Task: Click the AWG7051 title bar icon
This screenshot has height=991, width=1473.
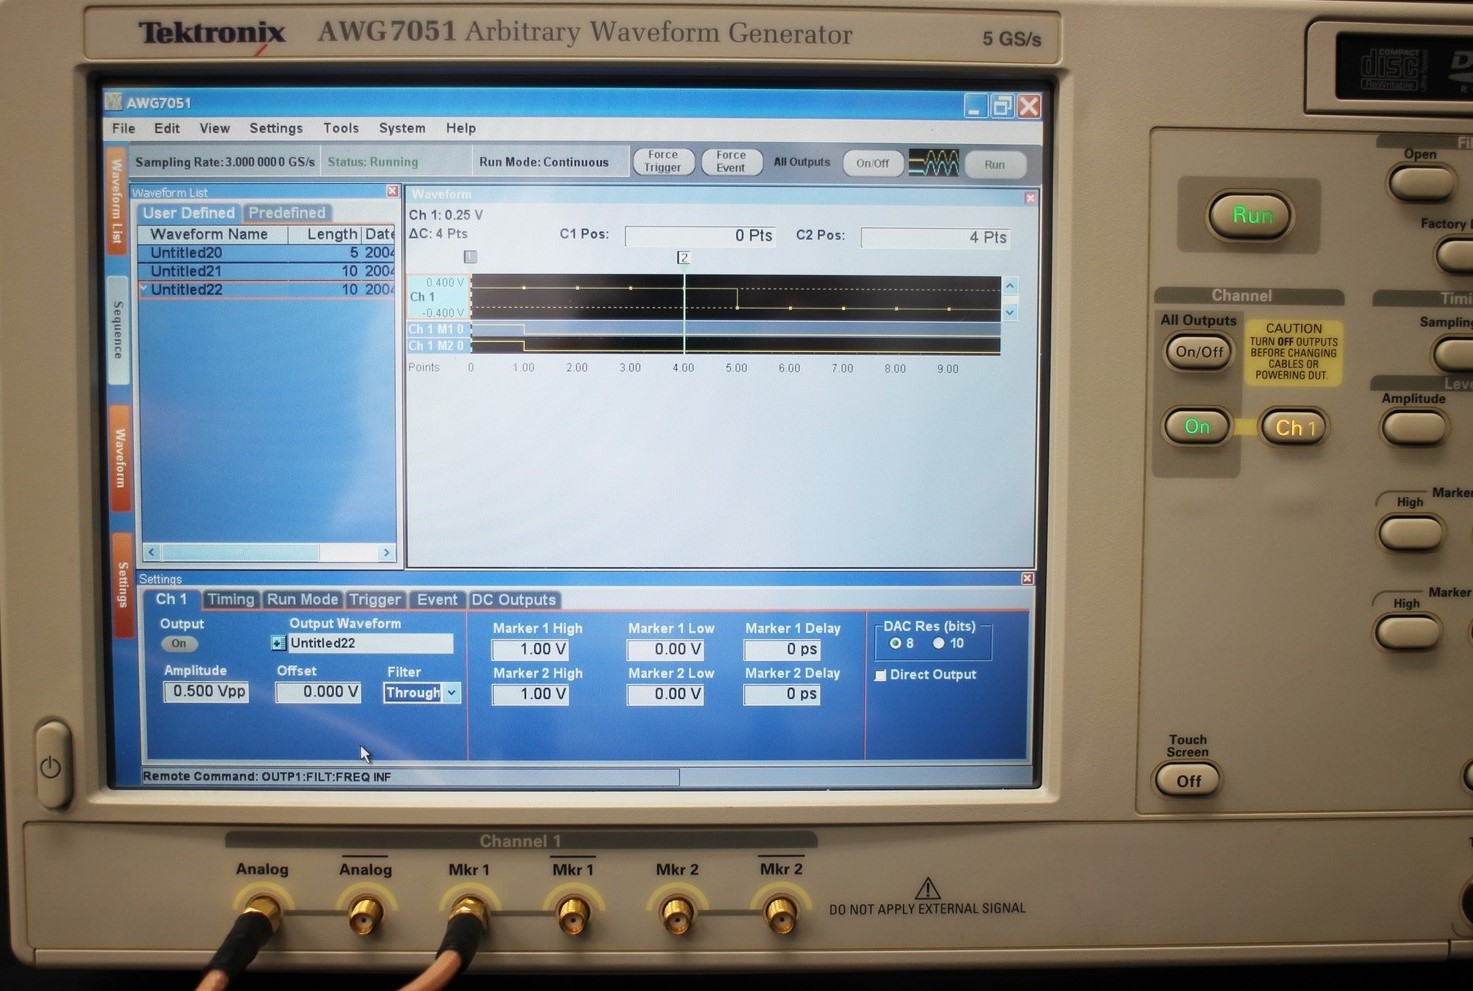Action: [115, 102]
